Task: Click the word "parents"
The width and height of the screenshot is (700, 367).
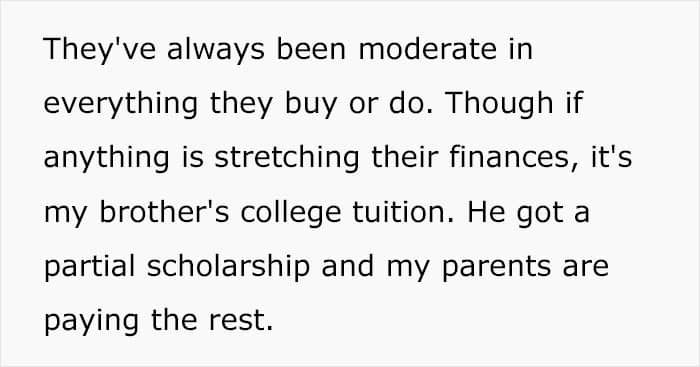Action: pos(496,267)
